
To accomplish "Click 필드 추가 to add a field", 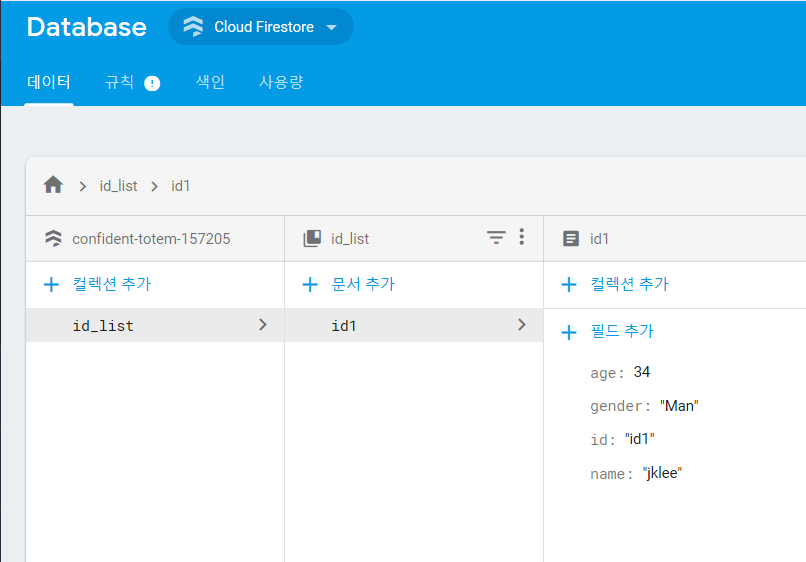I will [x=608, y=331].
